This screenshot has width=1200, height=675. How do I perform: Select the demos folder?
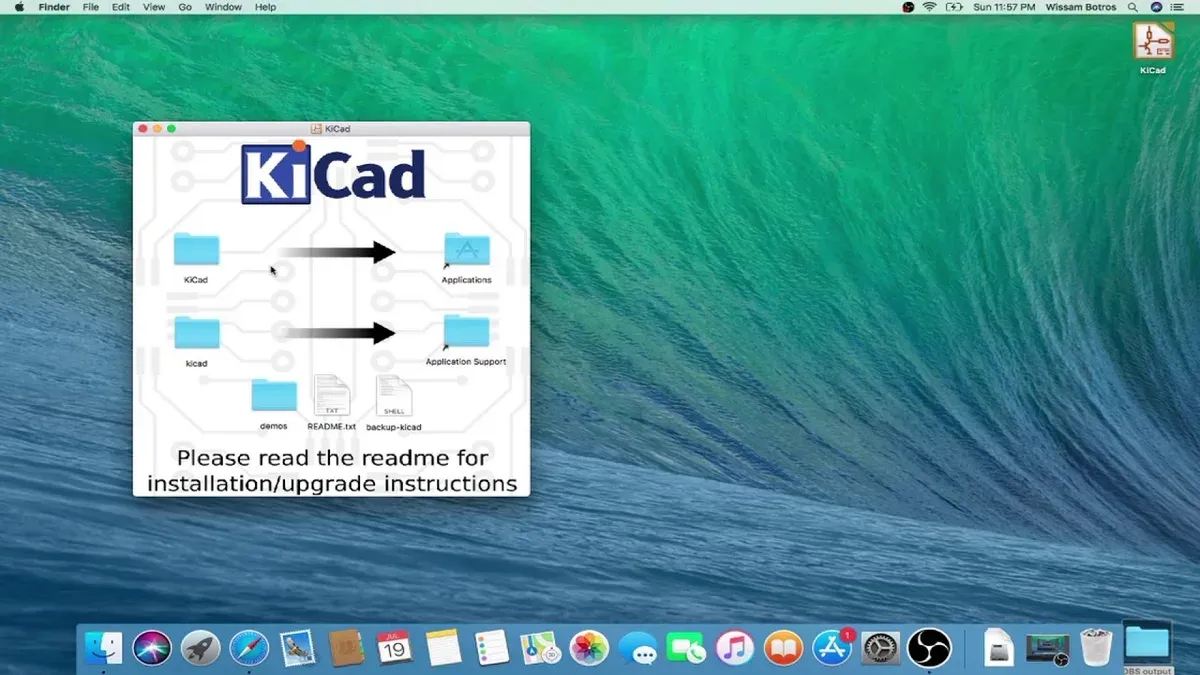pyautogui.click(x=274, y=395)
